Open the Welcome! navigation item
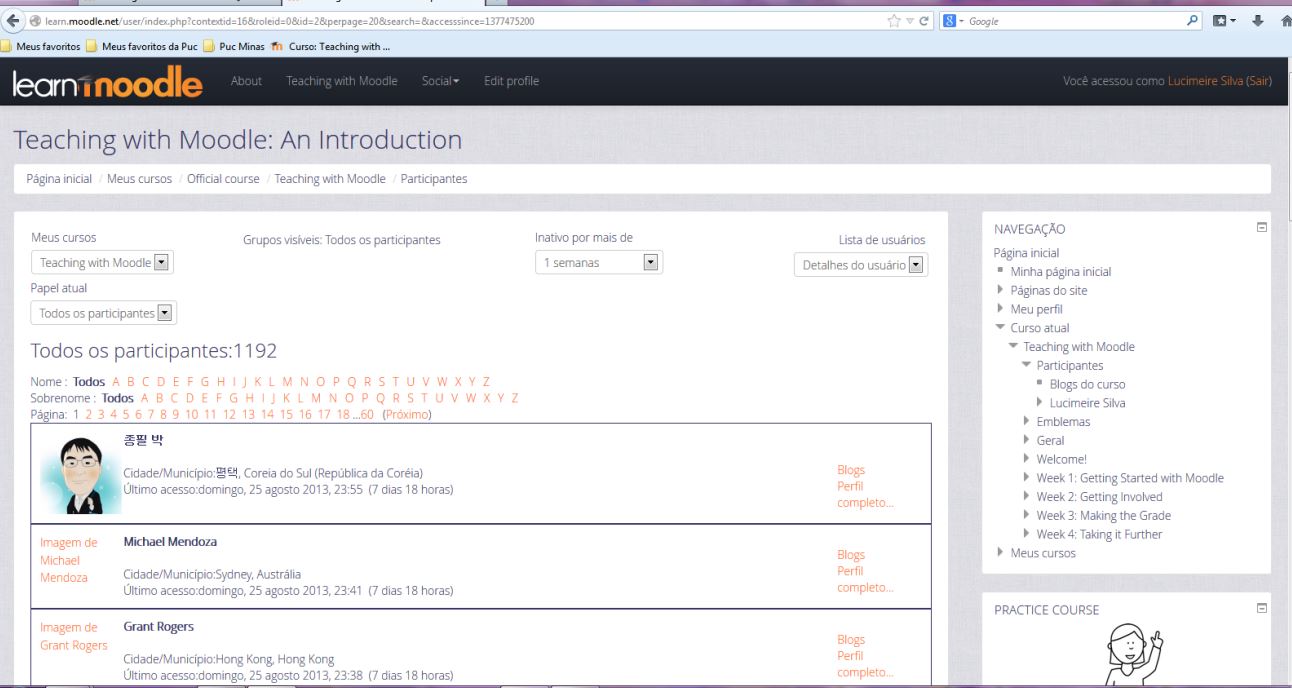The width and height of the screenshot is (1292, 688). coord(1061,459)
